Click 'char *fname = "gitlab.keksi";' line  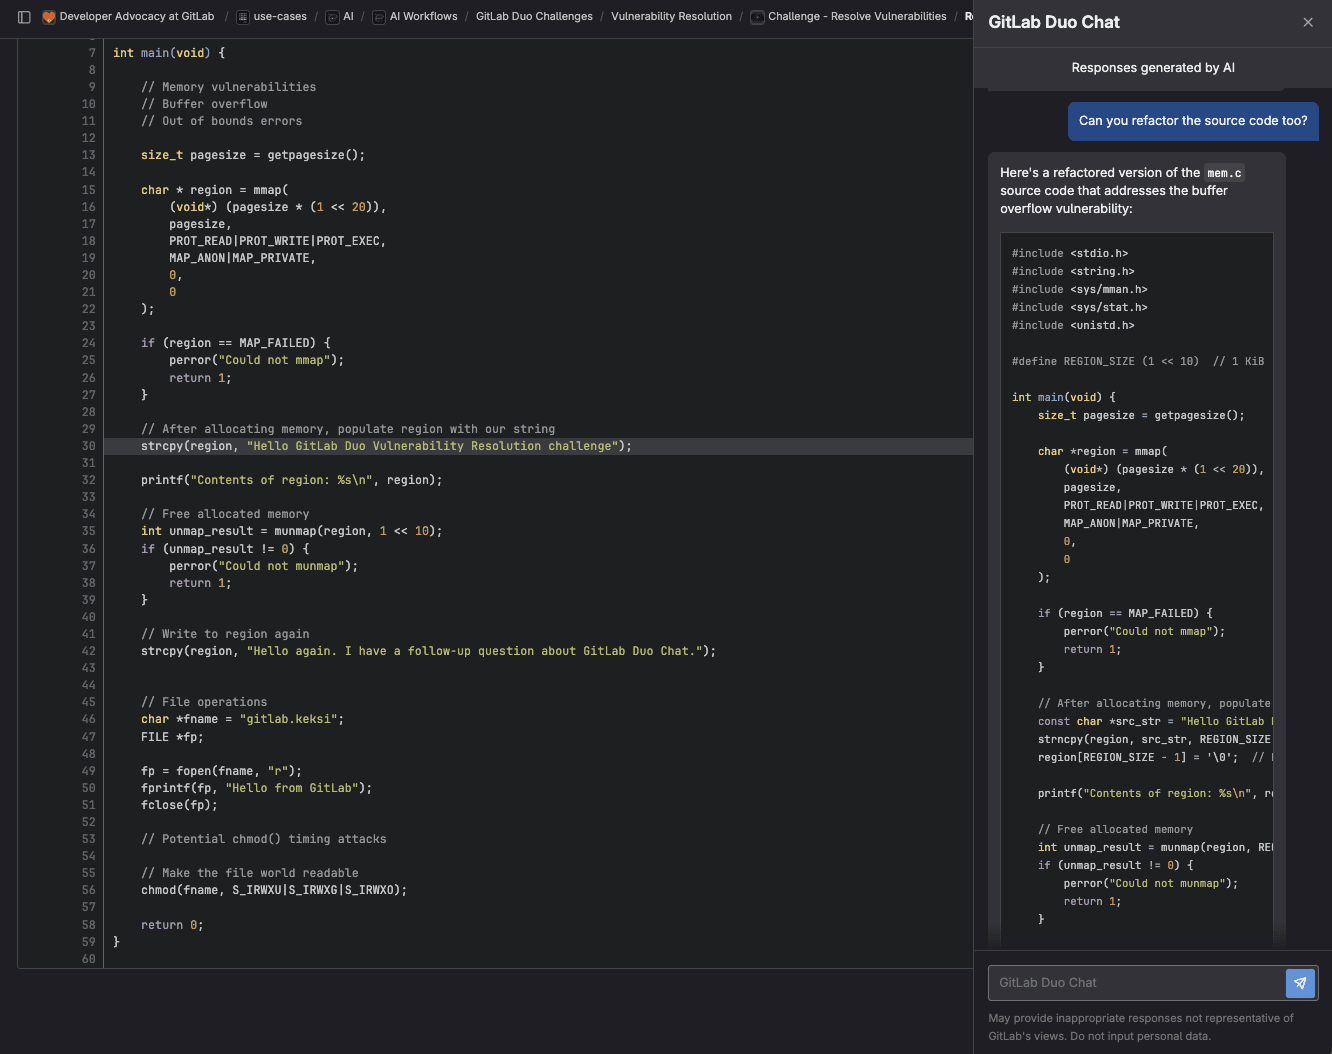pyautogui.click(x=242, y=719)
